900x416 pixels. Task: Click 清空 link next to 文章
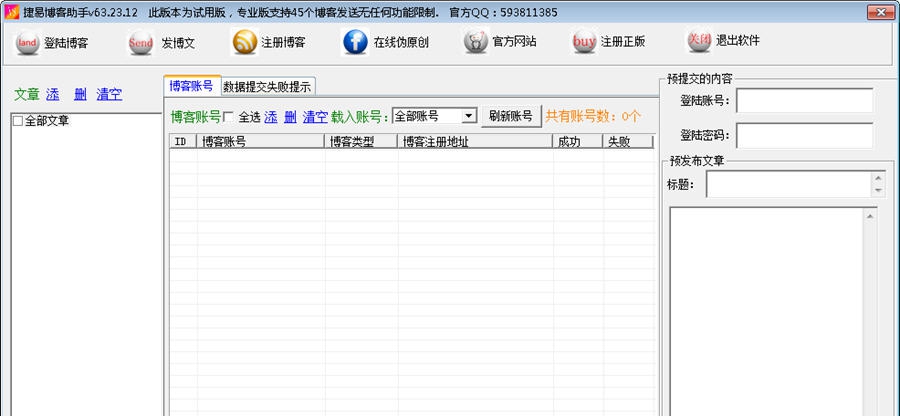pos(109,95)
